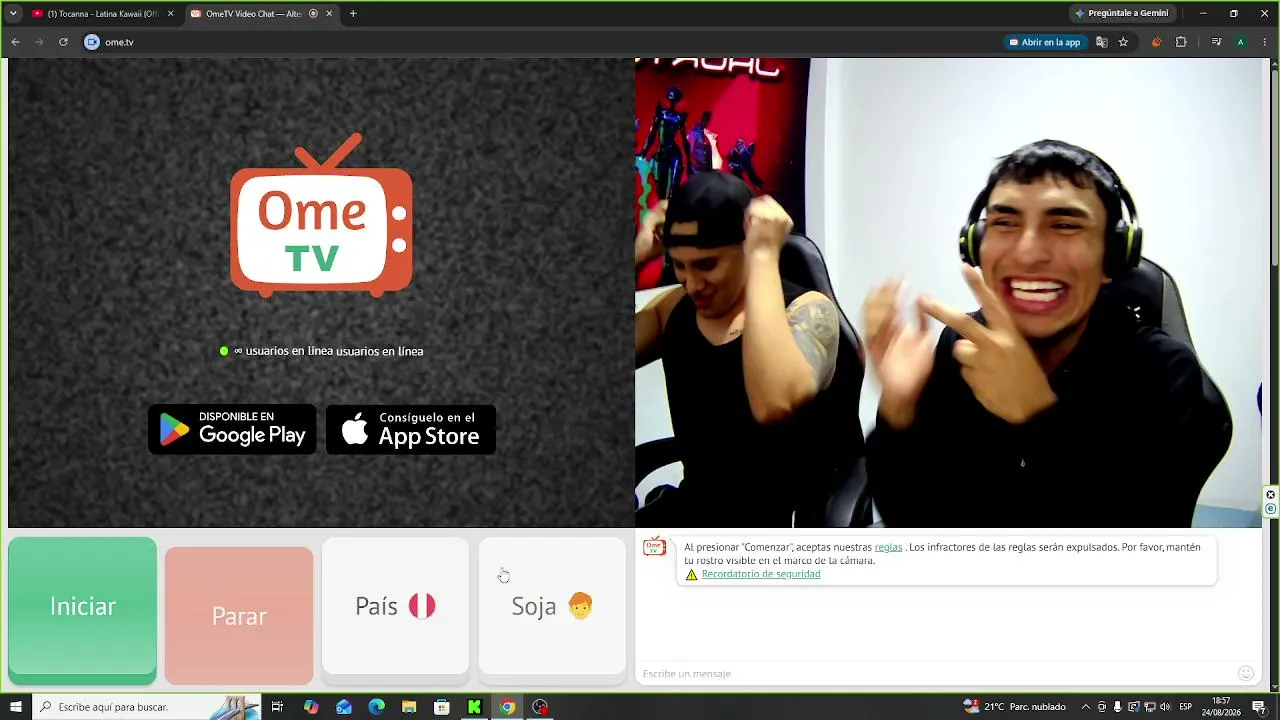The width and height of the screenshot is (1280, 720).
Task: Click 'Abrir en la app' button
Action: 1045,42
